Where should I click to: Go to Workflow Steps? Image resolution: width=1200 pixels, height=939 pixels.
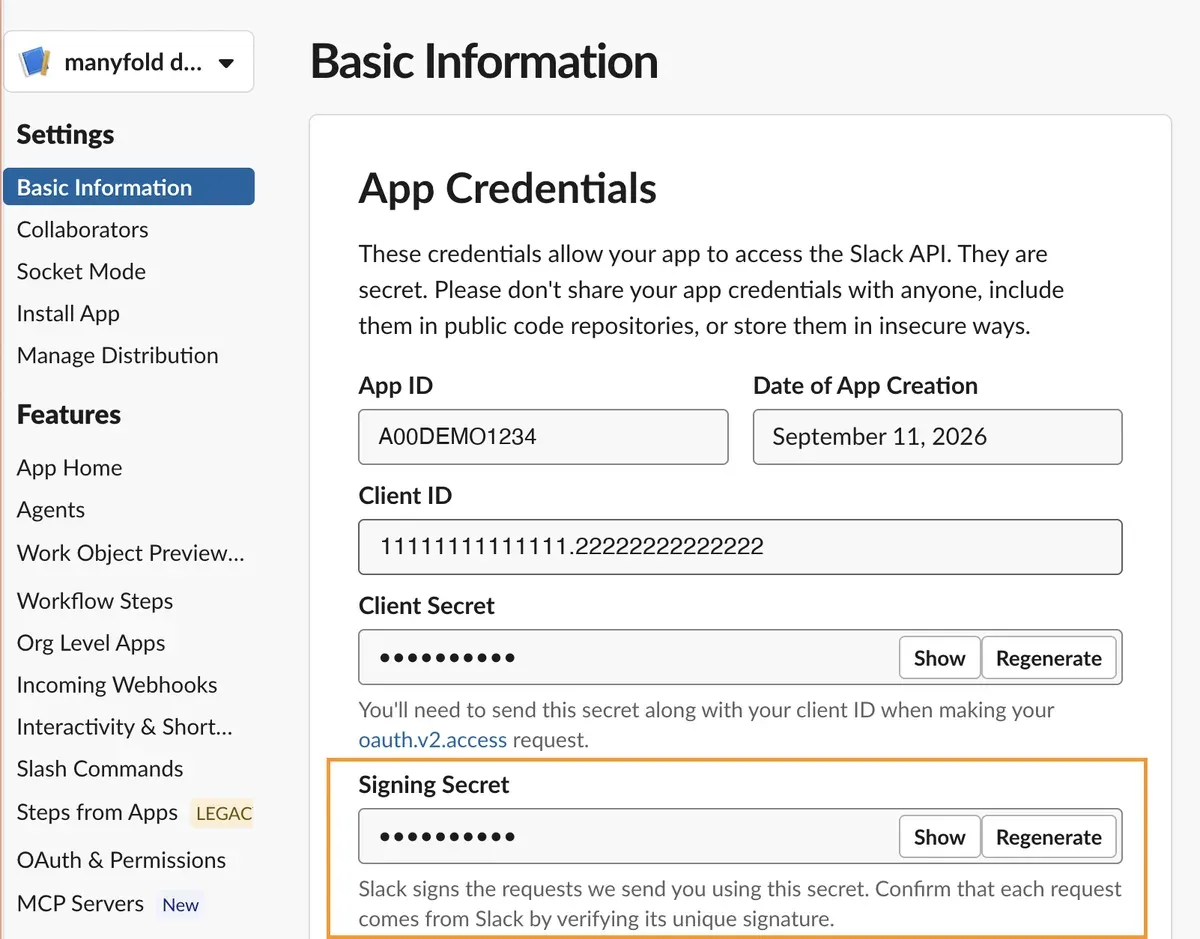click(x=95, y=601)
